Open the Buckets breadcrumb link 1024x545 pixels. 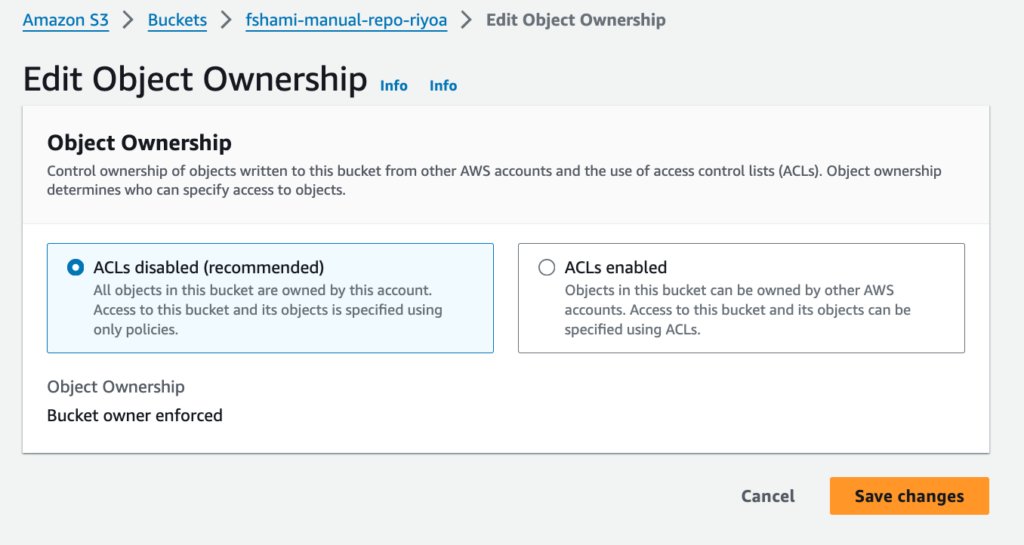[177, 20]
